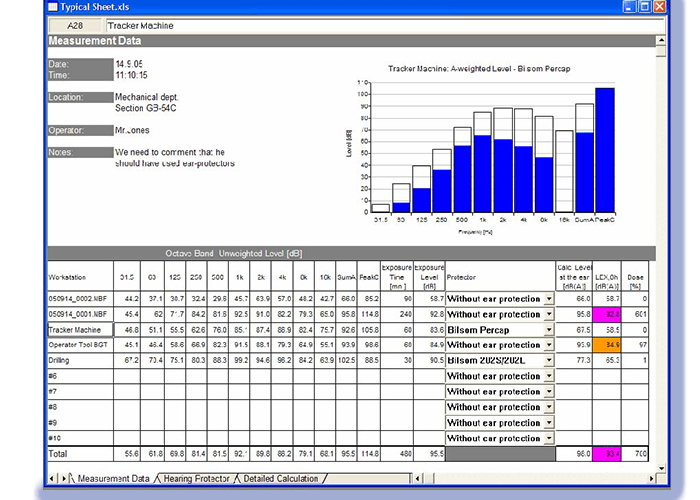Expand Bilsom Percap protector dropdown
The height and width of the screenshot is (500, 700).
pos(549,330)
